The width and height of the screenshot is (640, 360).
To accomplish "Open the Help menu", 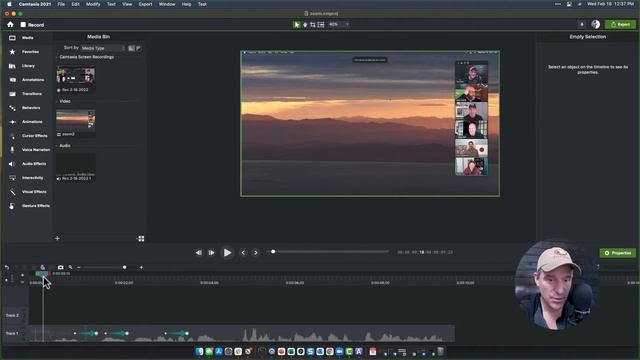I will tap(187, 4).
